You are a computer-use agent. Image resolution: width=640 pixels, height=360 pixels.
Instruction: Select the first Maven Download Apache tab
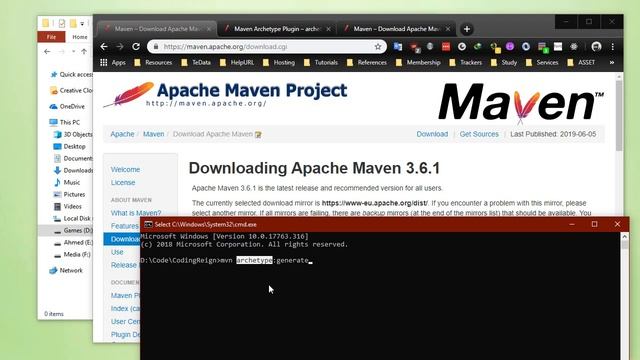(x=157, y=29)
